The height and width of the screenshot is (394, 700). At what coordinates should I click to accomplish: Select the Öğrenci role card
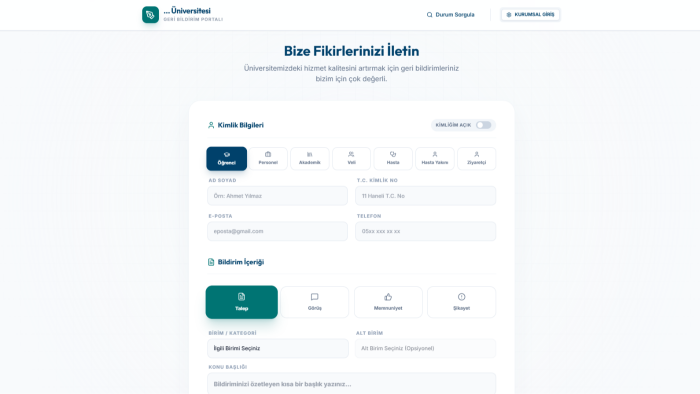click(x=226, y=158)
